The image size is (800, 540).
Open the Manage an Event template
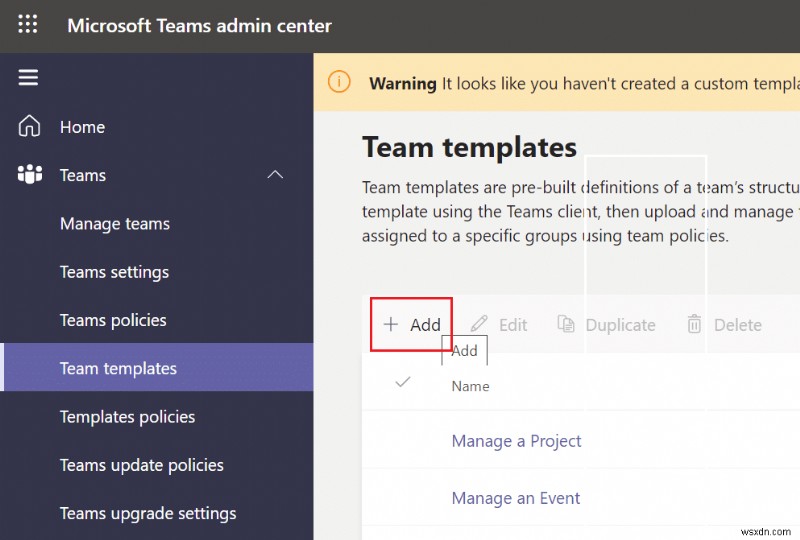[516, 498]
